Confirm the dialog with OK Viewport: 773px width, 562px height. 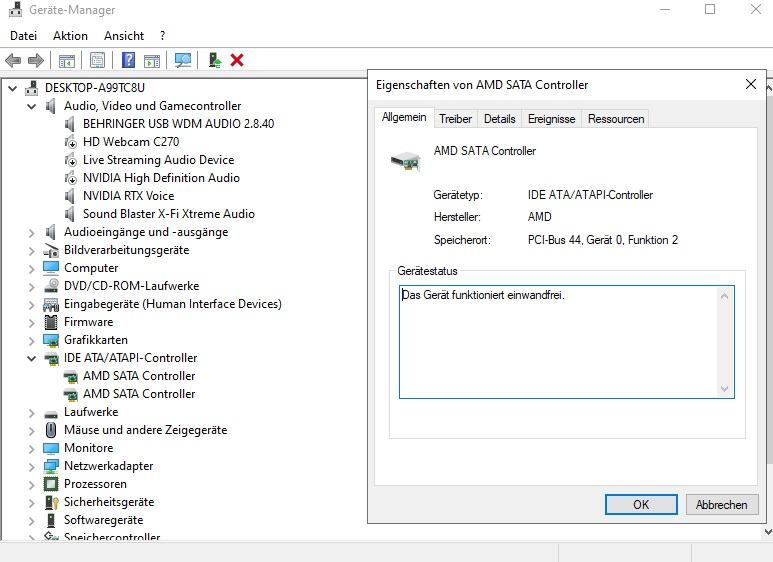[x=641, y=505]
